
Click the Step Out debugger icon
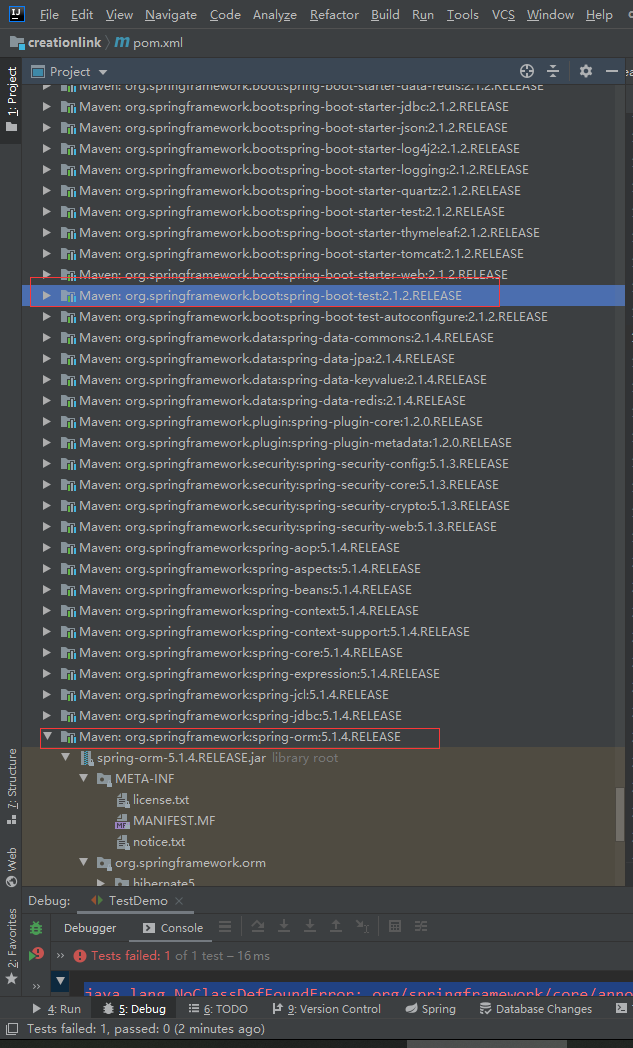coord(336,926)
